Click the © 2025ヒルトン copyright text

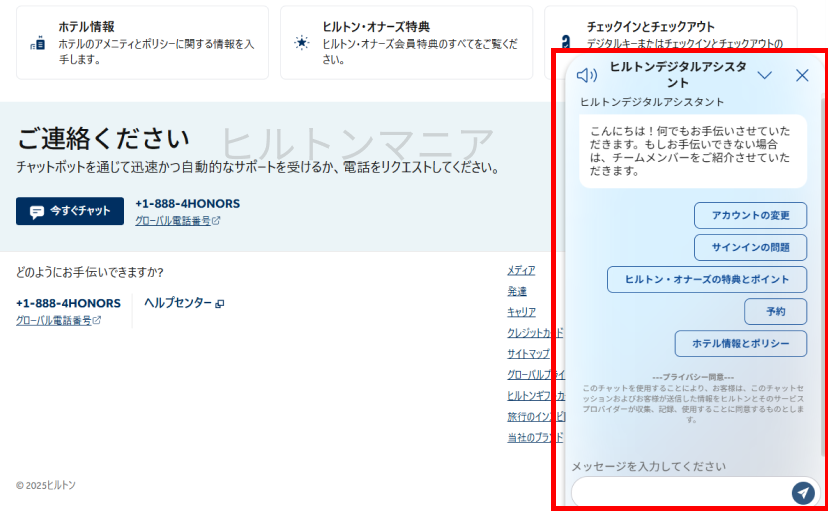(46, 485)
